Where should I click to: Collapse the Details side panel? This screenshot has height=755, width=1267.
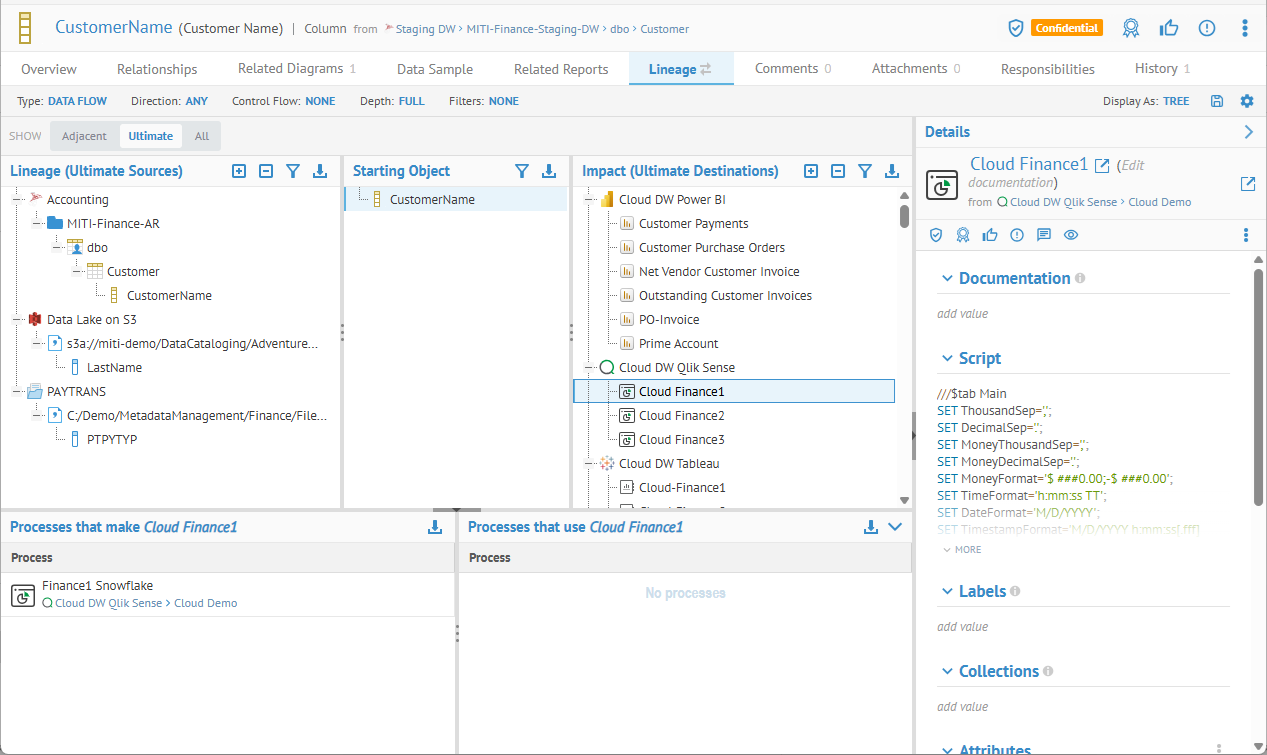coord(1248,132)
